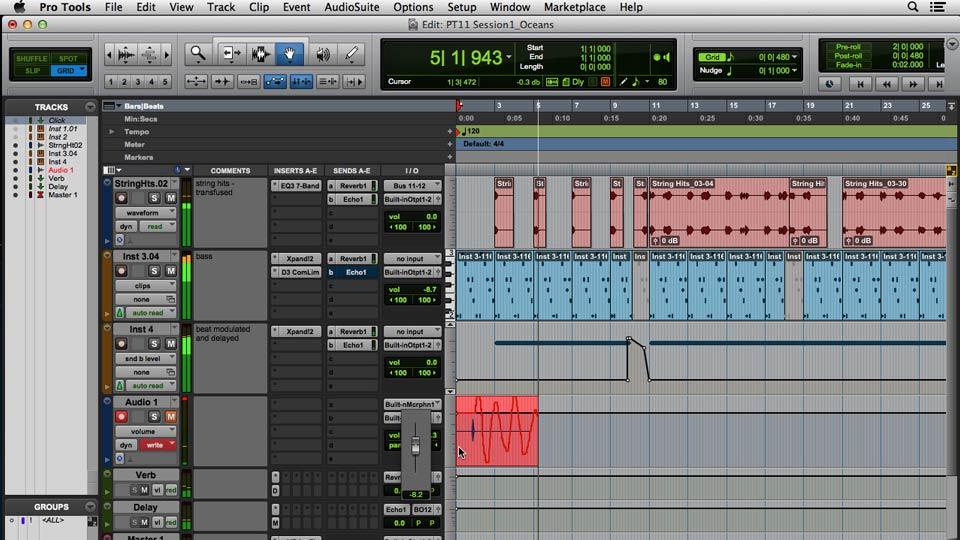Open the Apple menu
This screenshot has width=960, height=540.
click(19, 7)
